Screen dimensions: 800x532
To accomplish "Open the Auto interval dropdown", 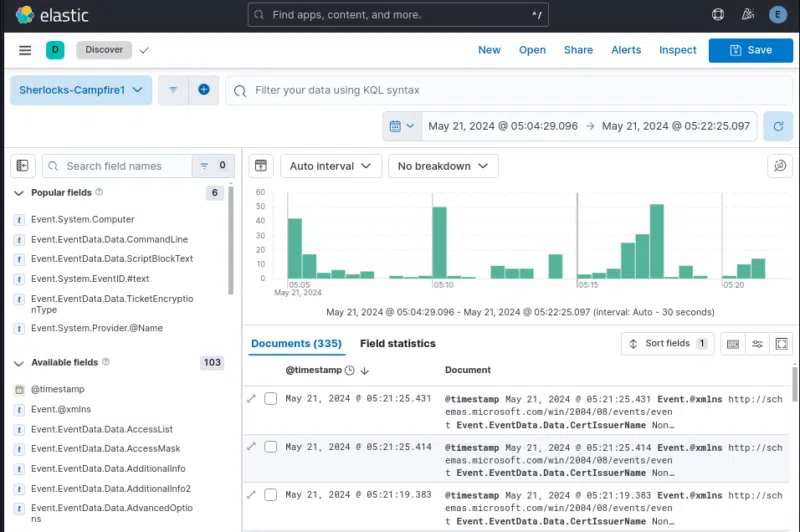I will coord(330,166).
